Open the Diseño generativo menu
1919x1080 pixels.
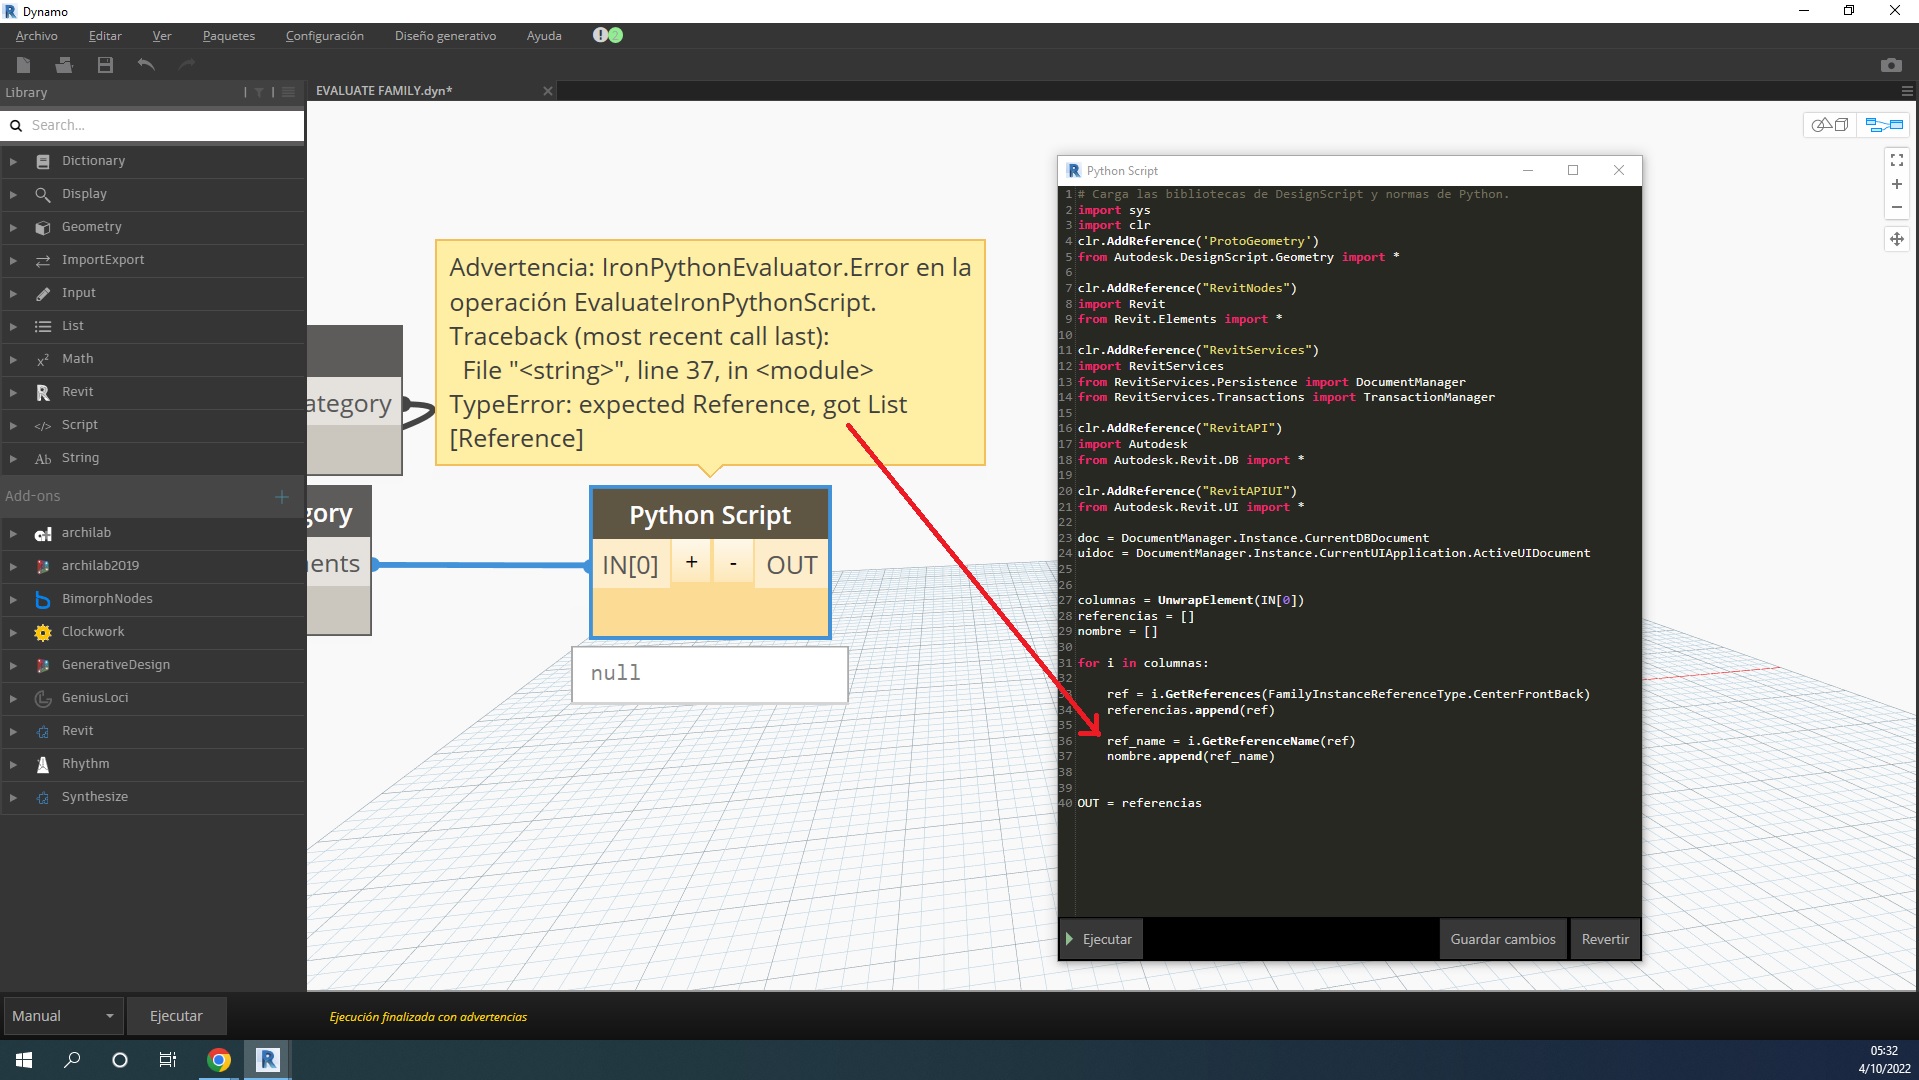coord(445,35)
